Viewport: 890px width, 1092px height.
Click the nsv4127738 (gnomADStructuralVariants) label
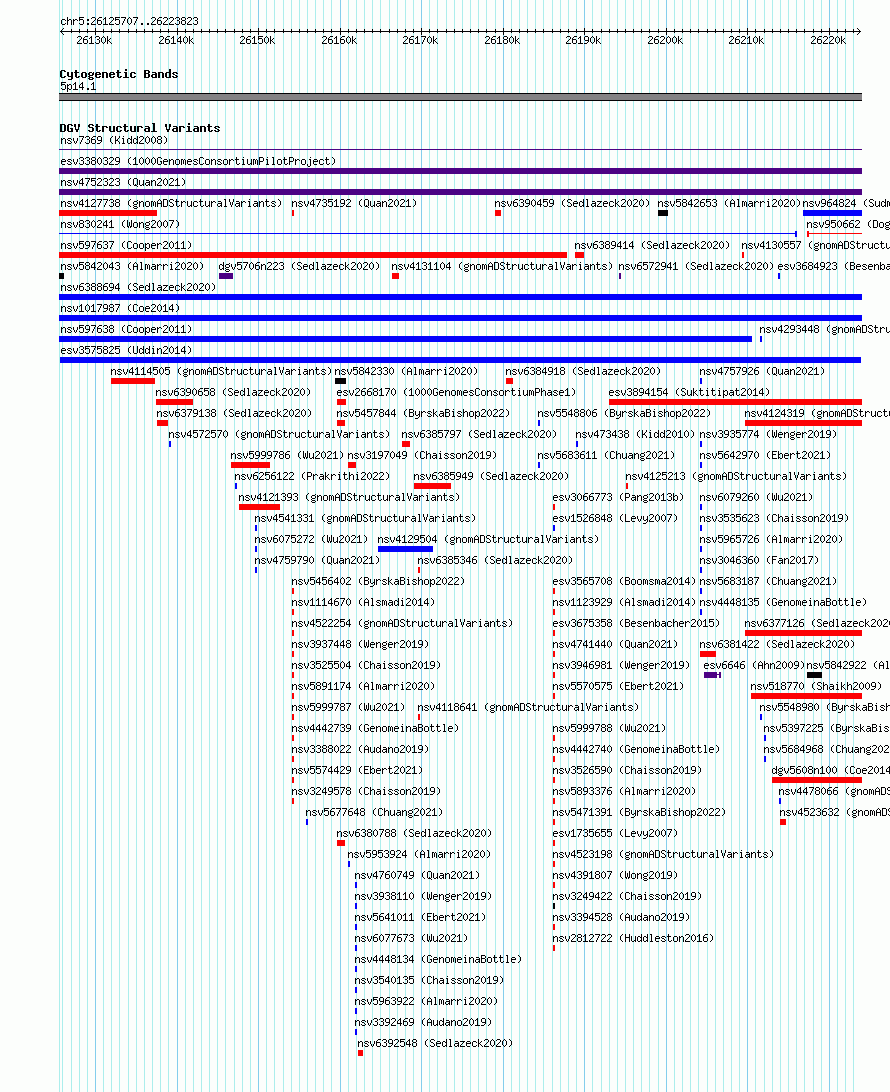click(171, 203)
